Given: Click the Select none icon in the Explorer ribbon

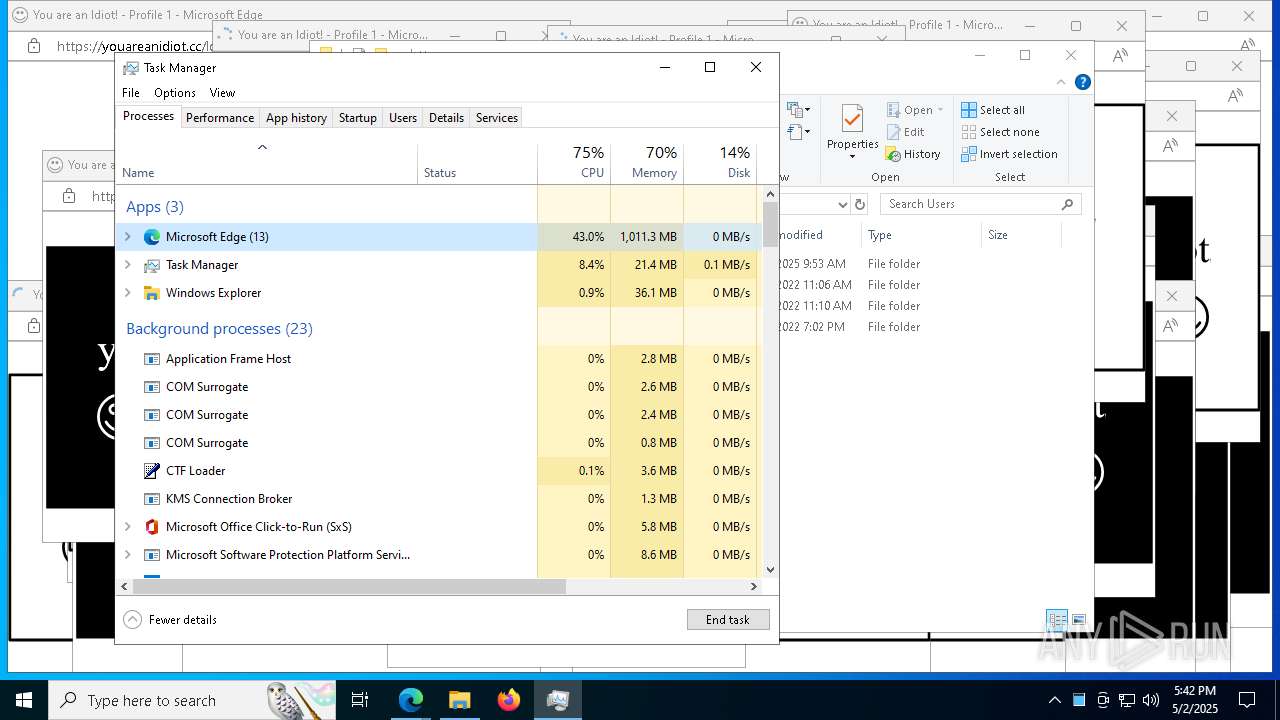Looking at the screenshot, I should point(969,132).
